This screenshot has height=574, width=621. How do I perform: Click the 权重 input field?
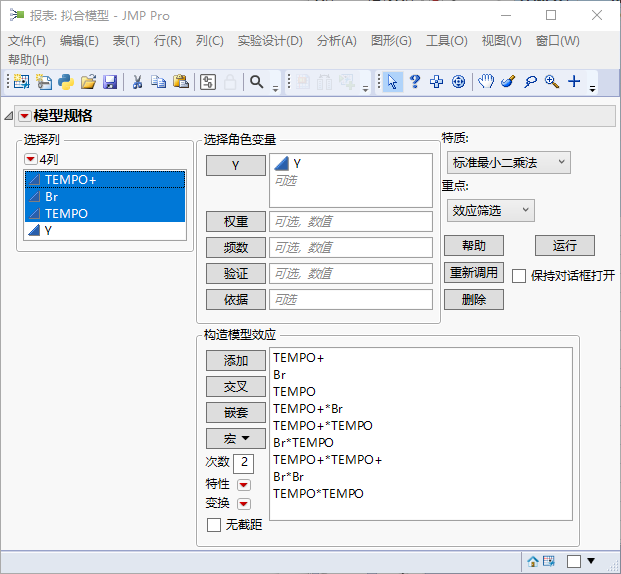click(350, 221)
